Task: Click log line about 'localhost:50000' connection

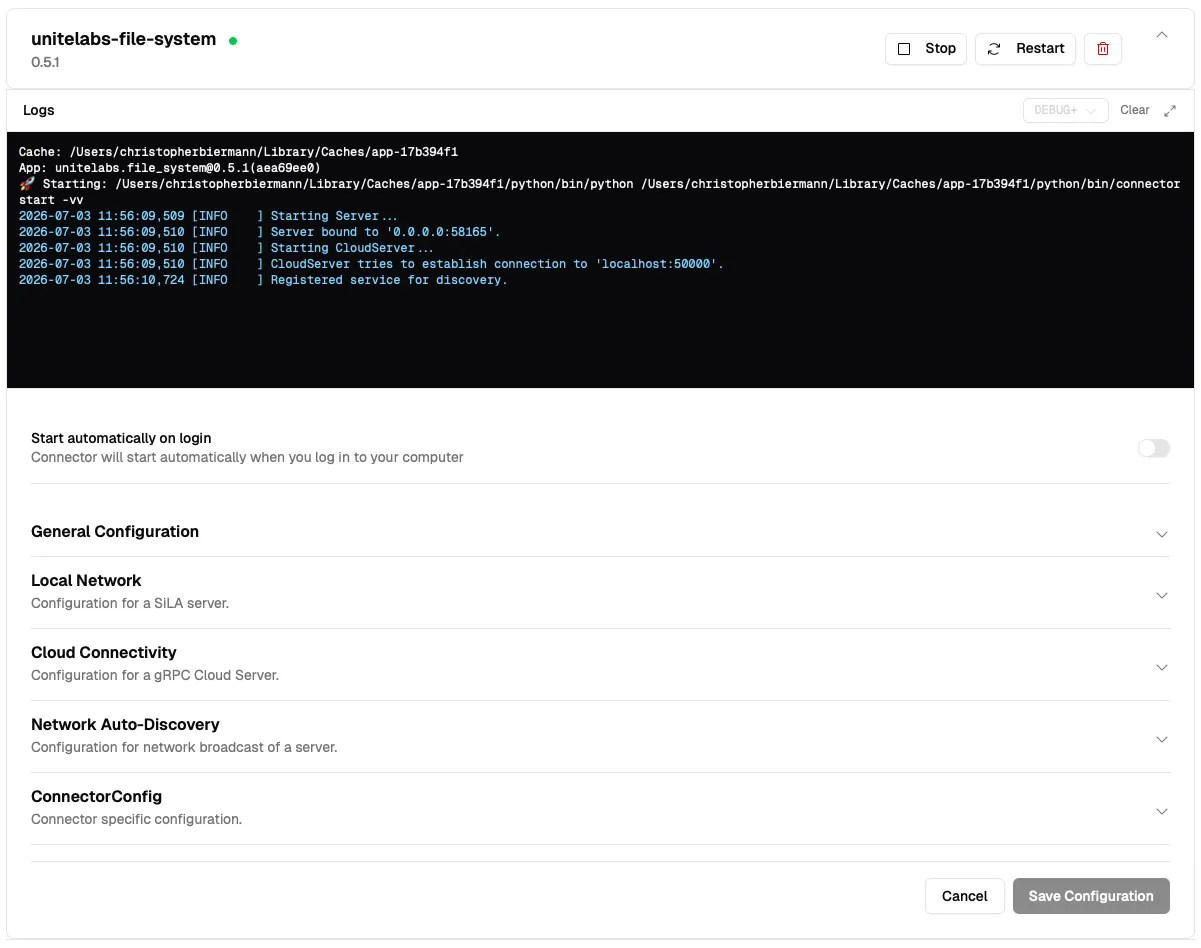Action: click(371, 264)
